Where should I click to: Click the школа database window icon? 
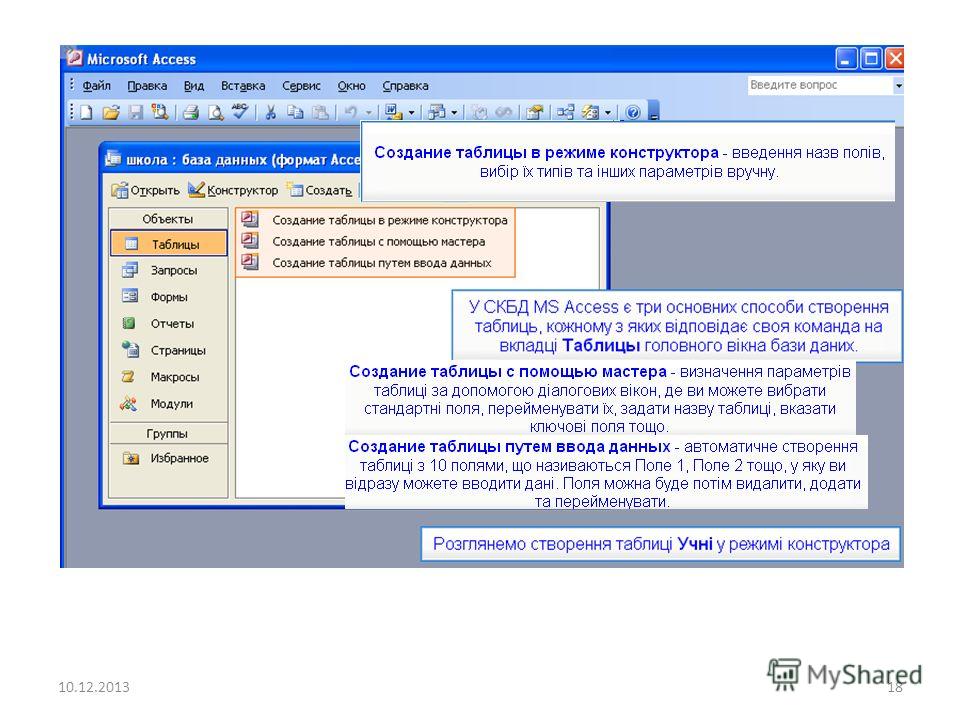click(113, 159)
